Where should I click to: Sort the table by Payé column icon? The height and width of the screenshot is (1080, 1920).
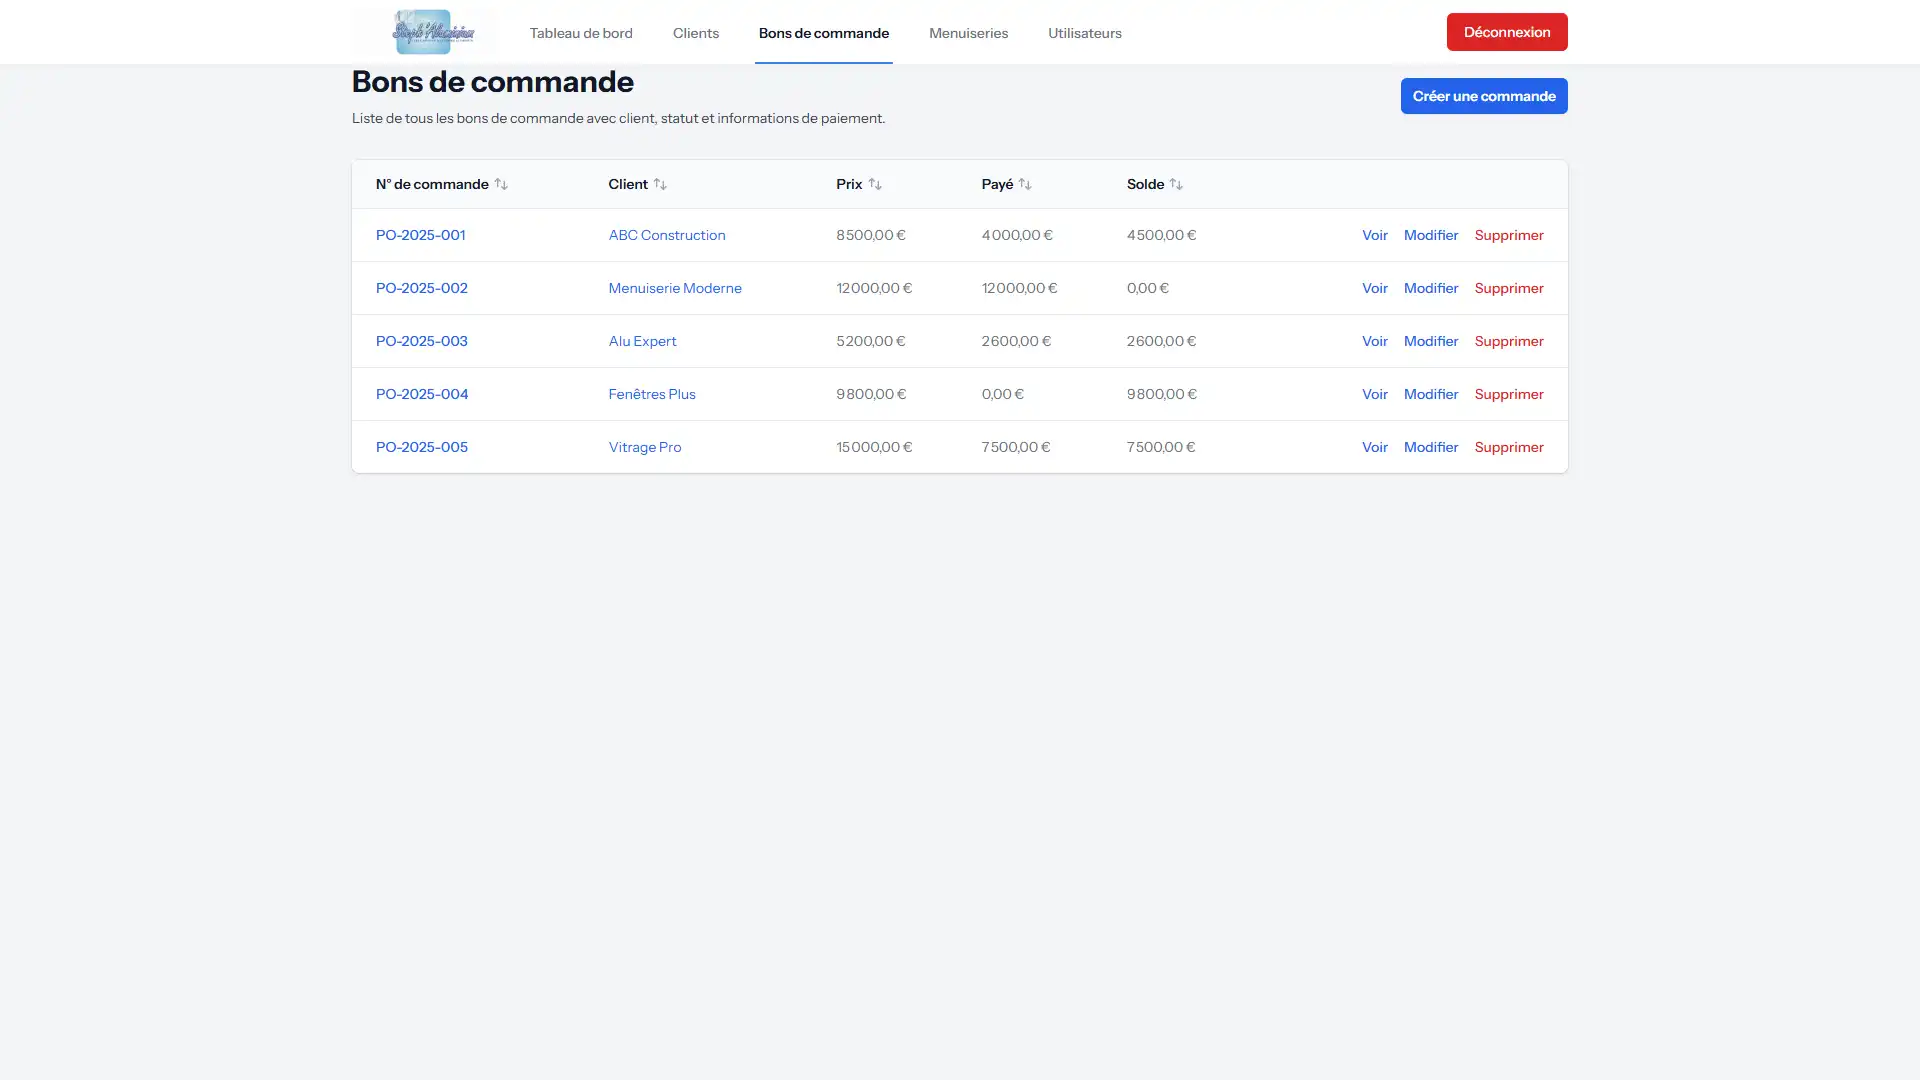coord(1025,184)
